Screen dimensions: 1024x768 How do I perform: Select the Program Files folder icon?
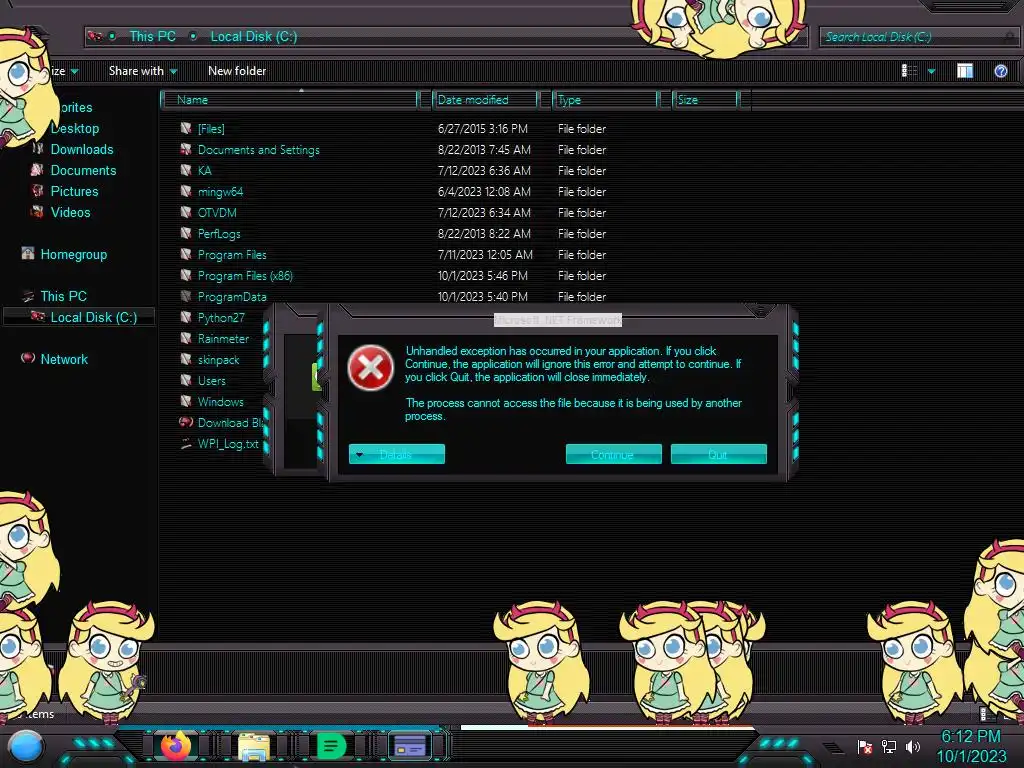pyautogui.click(x=186, y=254)
